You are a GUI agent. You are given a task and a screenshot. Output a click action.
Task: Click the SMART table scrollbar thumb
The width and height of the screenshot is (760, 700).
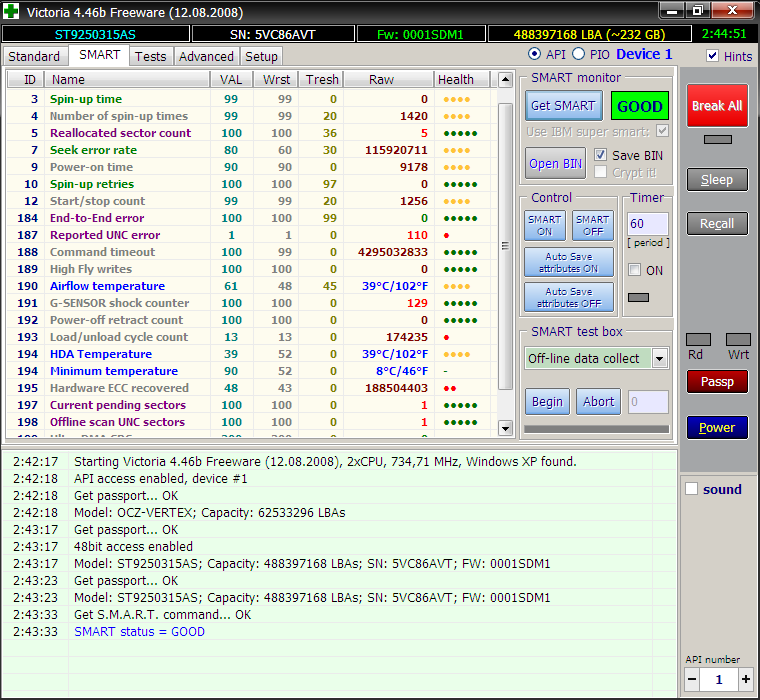[x=505, y=246]
